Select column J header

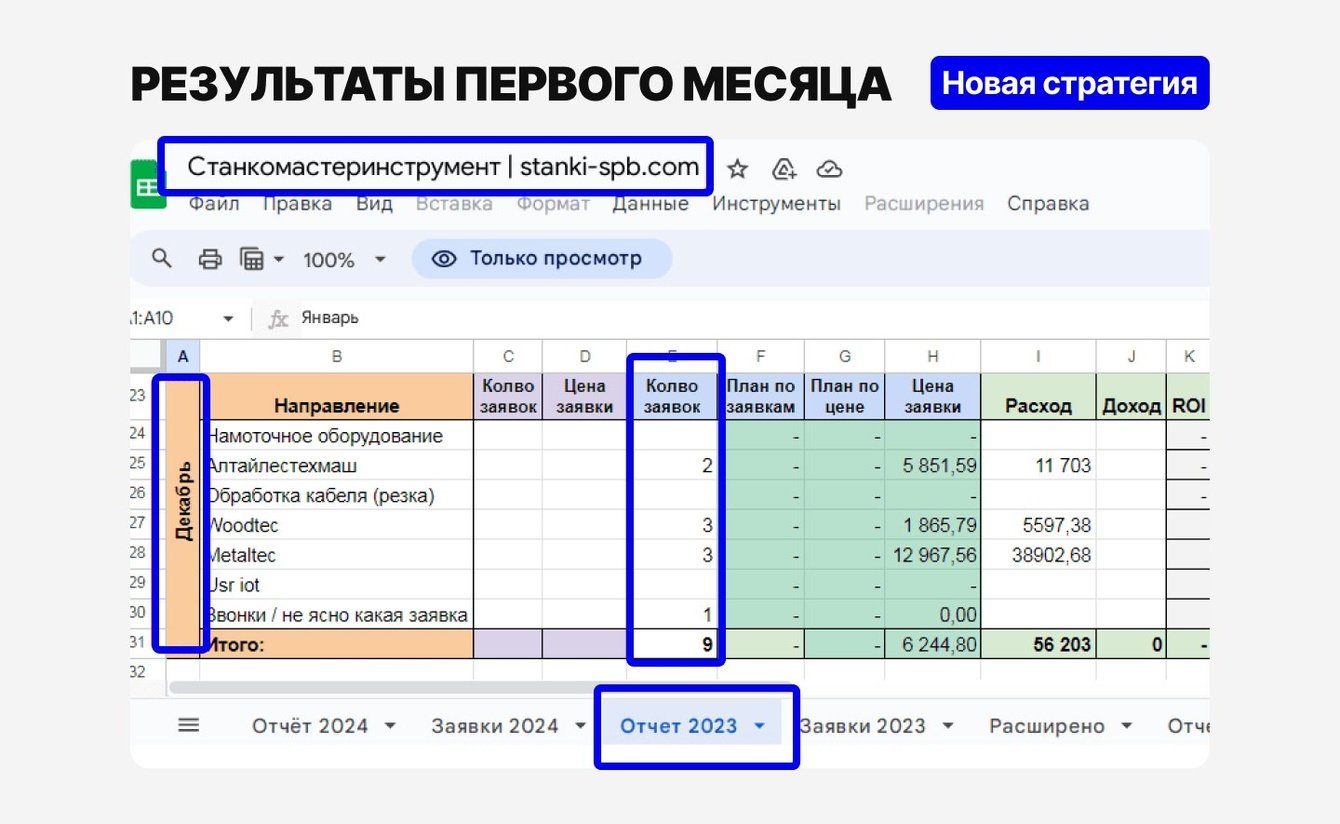1131,355
